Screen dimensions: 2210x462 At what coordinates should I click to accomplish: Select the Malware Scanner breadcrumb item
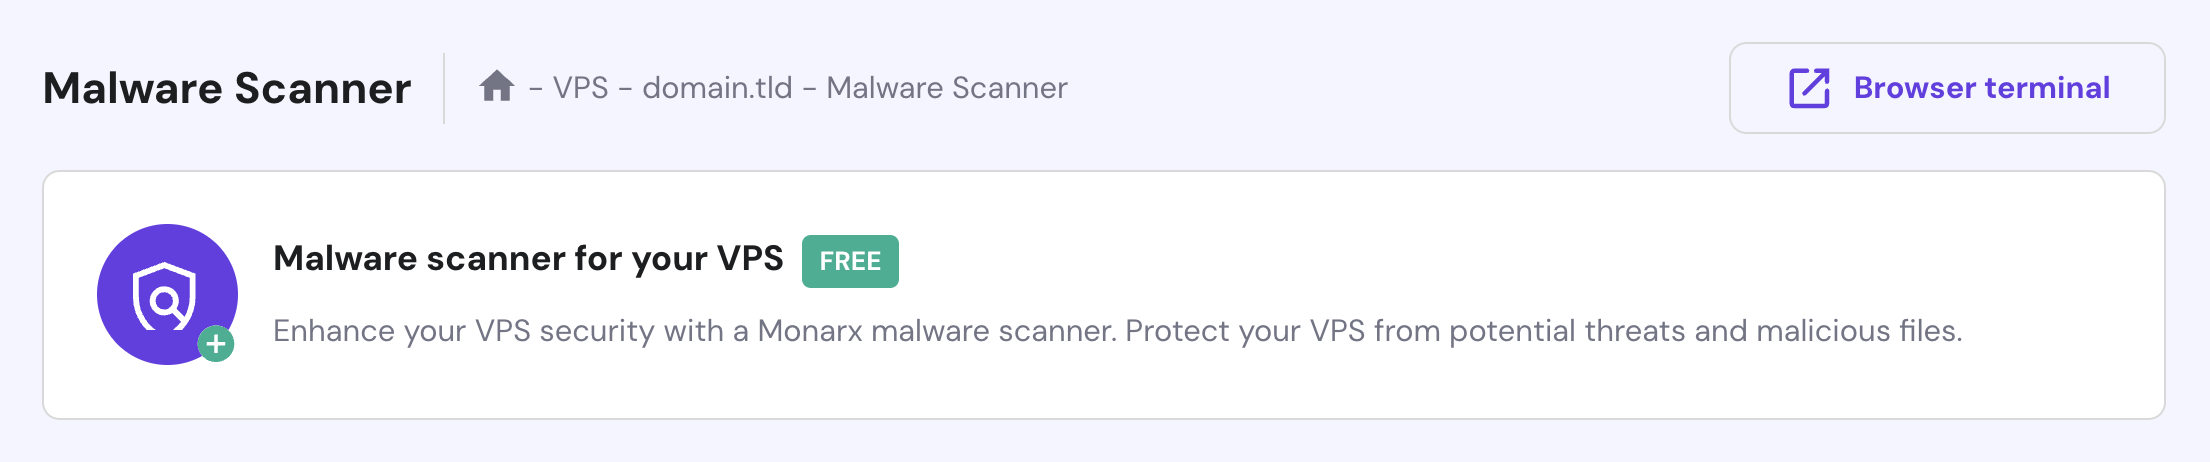click(946, 88)
